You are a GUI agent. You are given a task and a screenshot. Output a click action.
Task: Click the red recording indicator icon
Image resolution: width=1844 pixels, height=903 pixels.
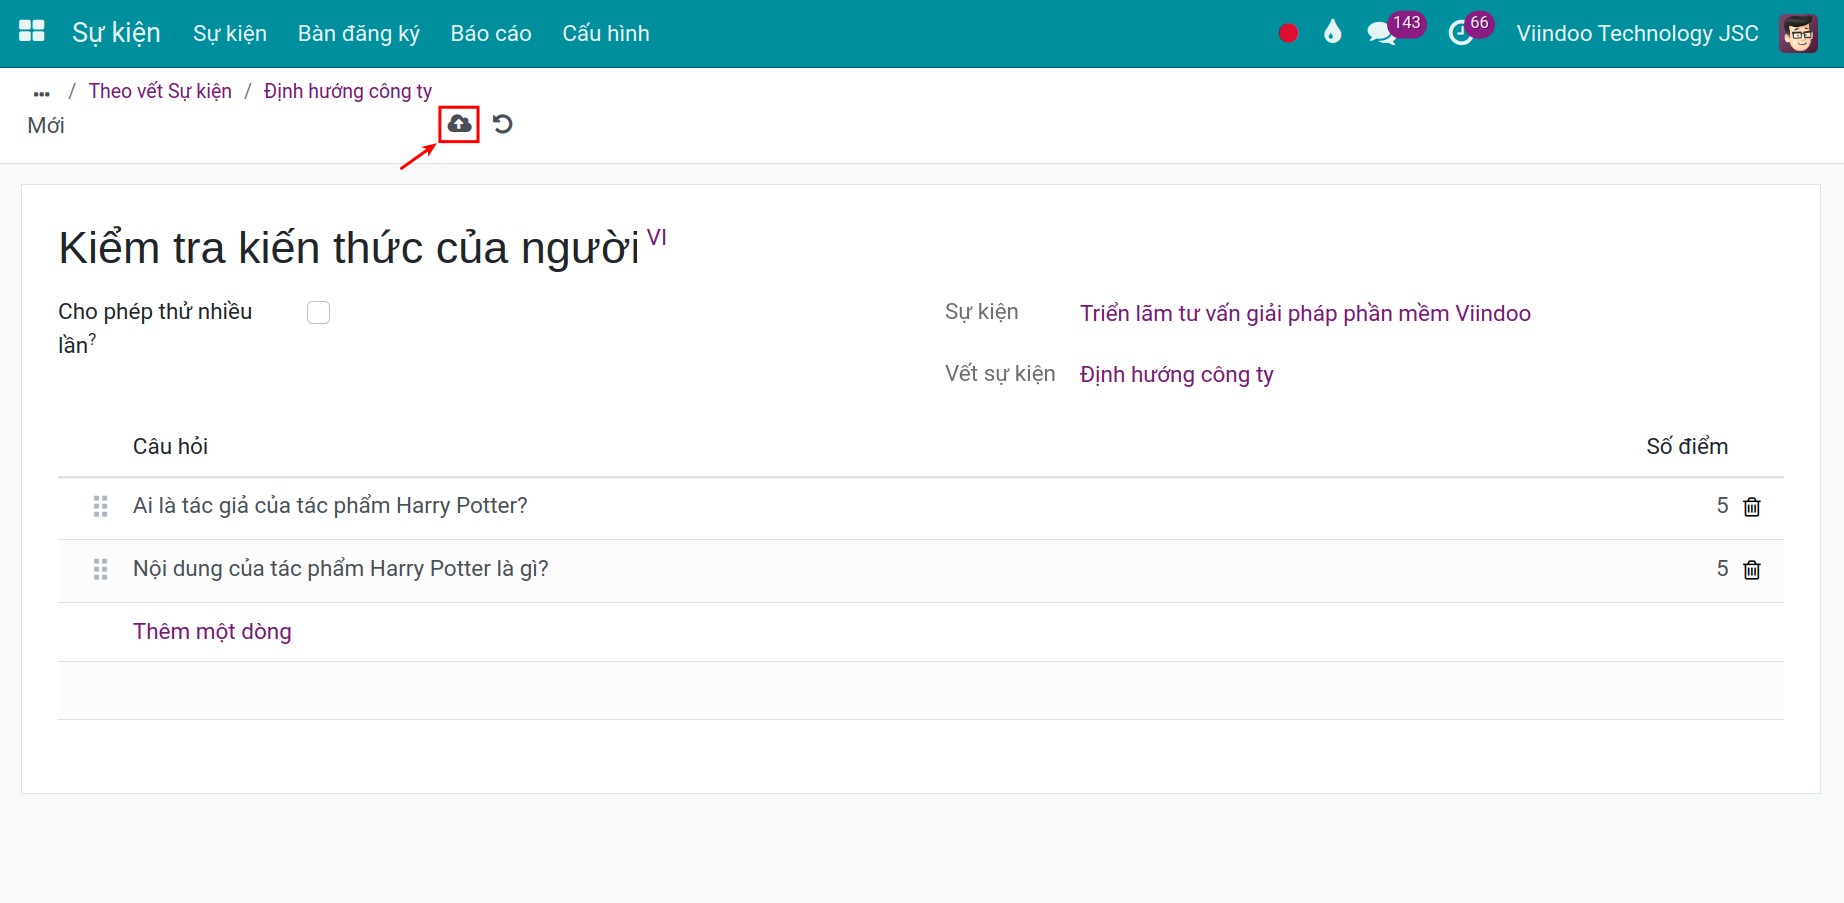1288,33
